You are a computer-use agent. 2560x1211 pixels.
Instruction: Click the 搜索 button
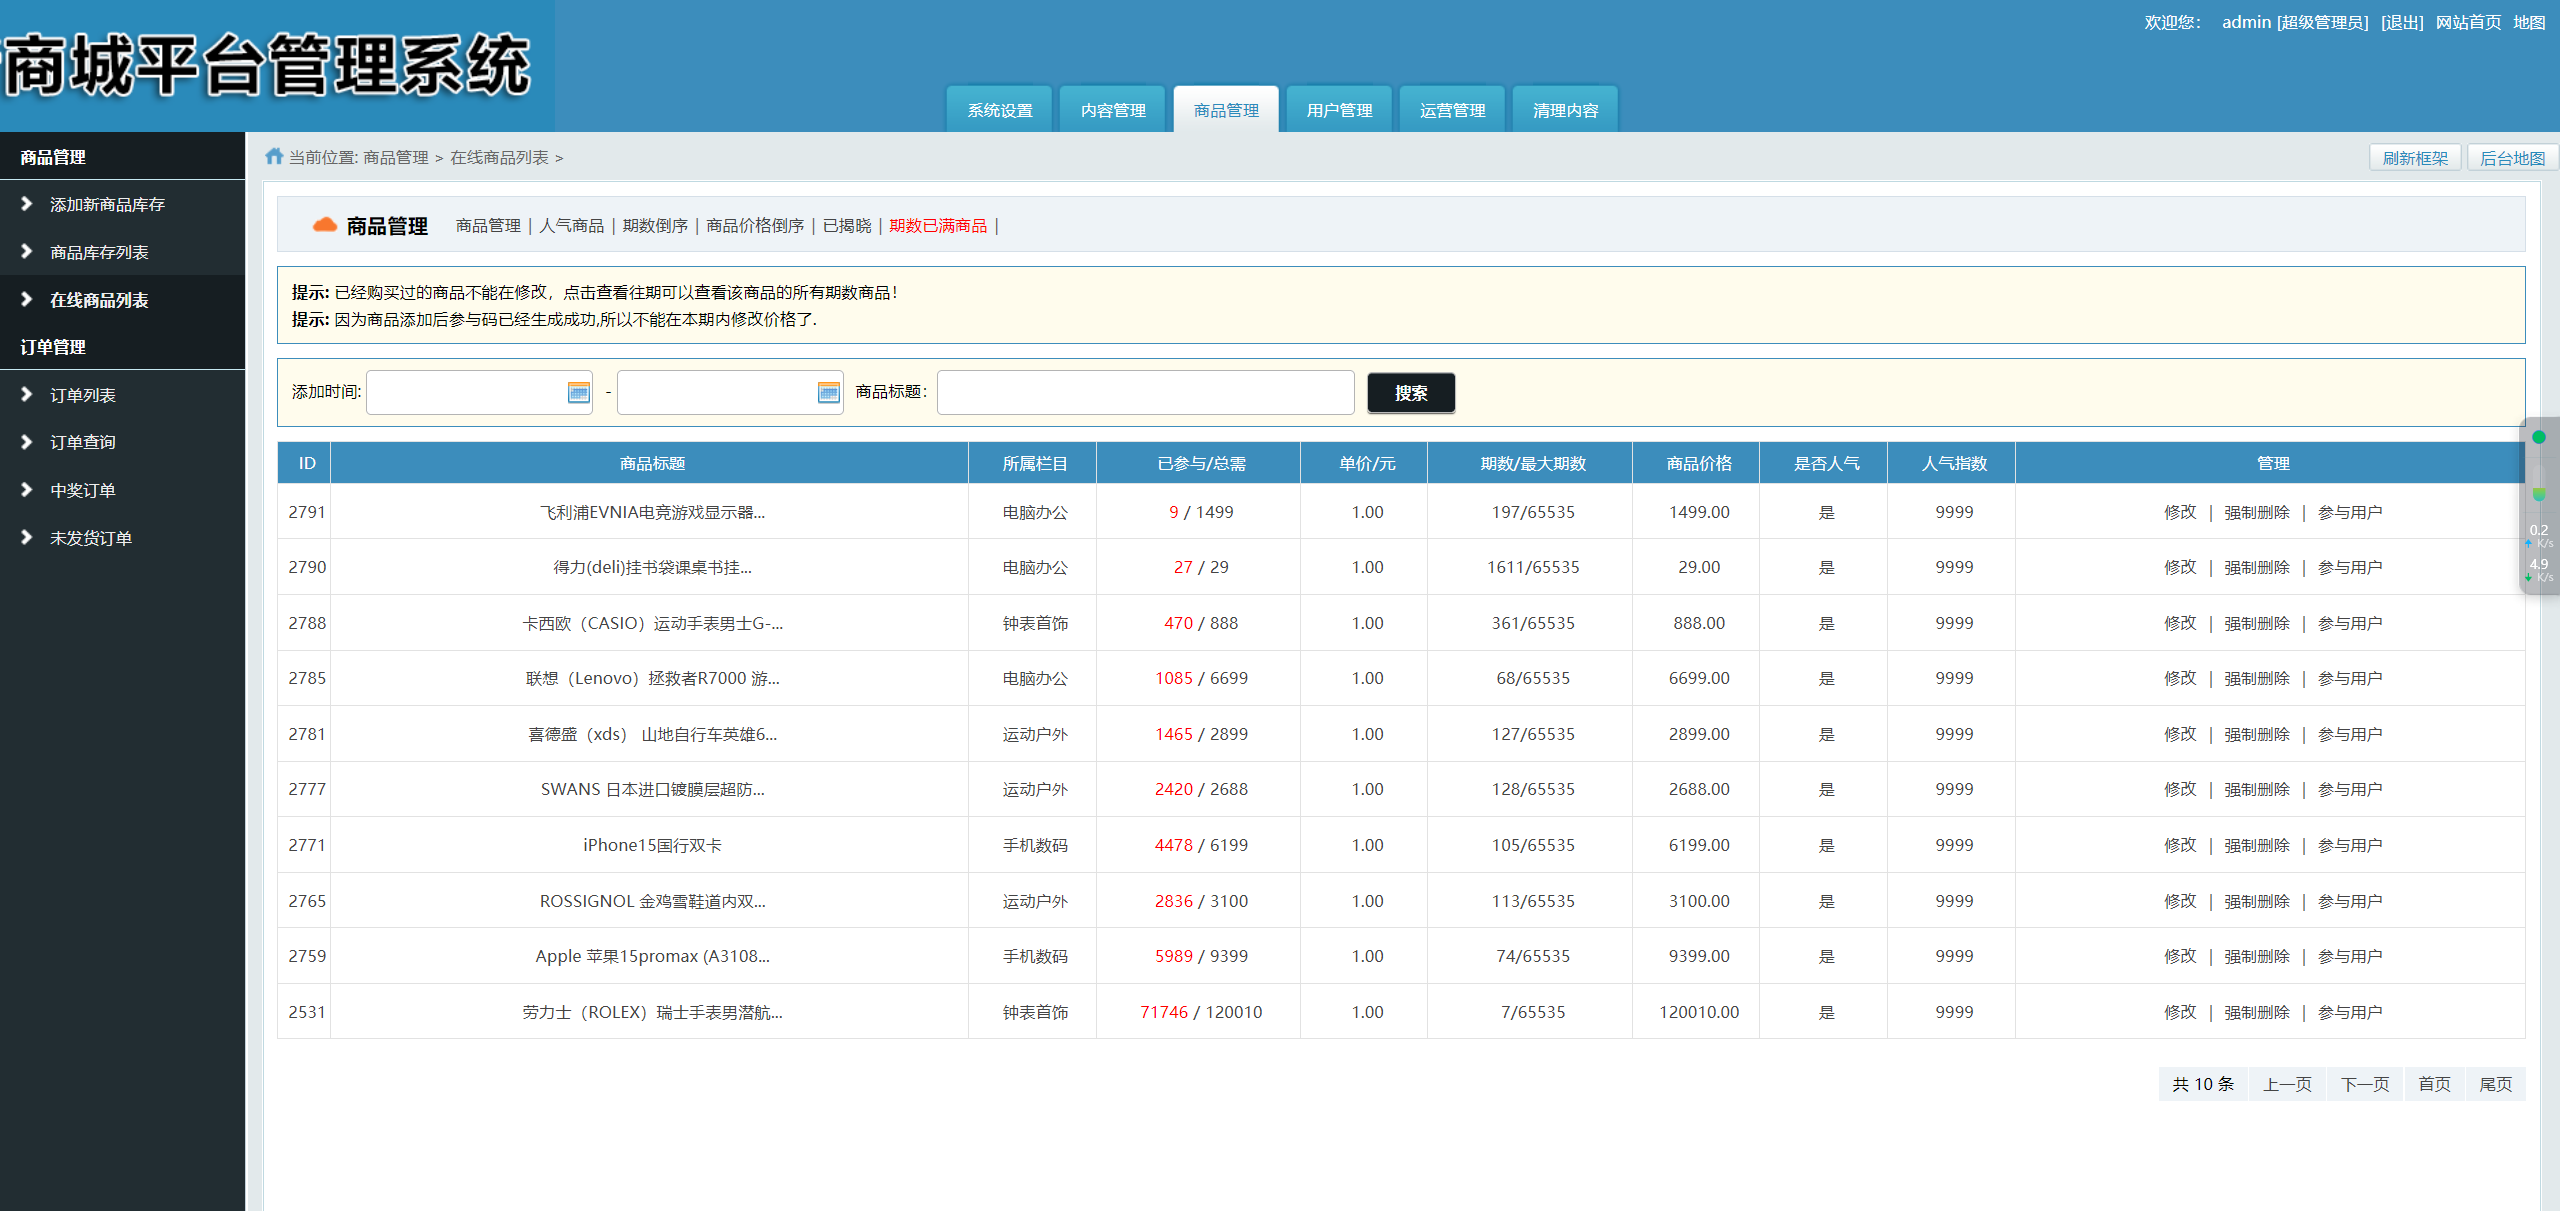(1410, 392)
